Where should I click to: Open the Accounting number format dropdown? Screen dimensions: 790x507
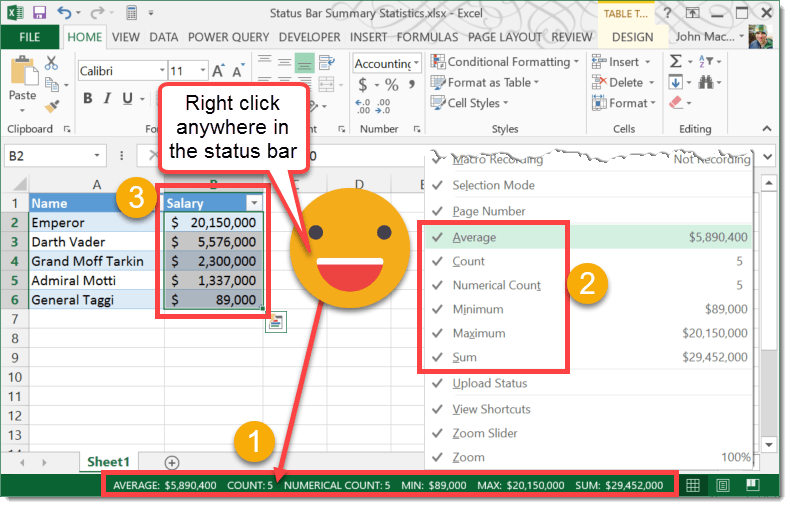[x=416, y=64]
